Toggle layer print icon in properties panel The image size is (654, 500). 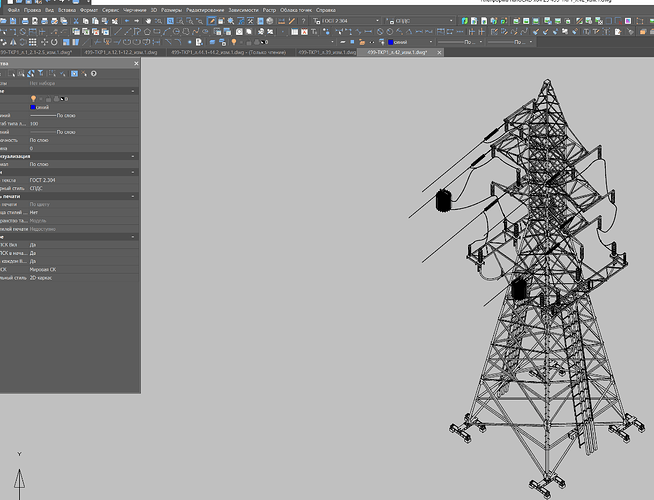(x=56, y=99)
